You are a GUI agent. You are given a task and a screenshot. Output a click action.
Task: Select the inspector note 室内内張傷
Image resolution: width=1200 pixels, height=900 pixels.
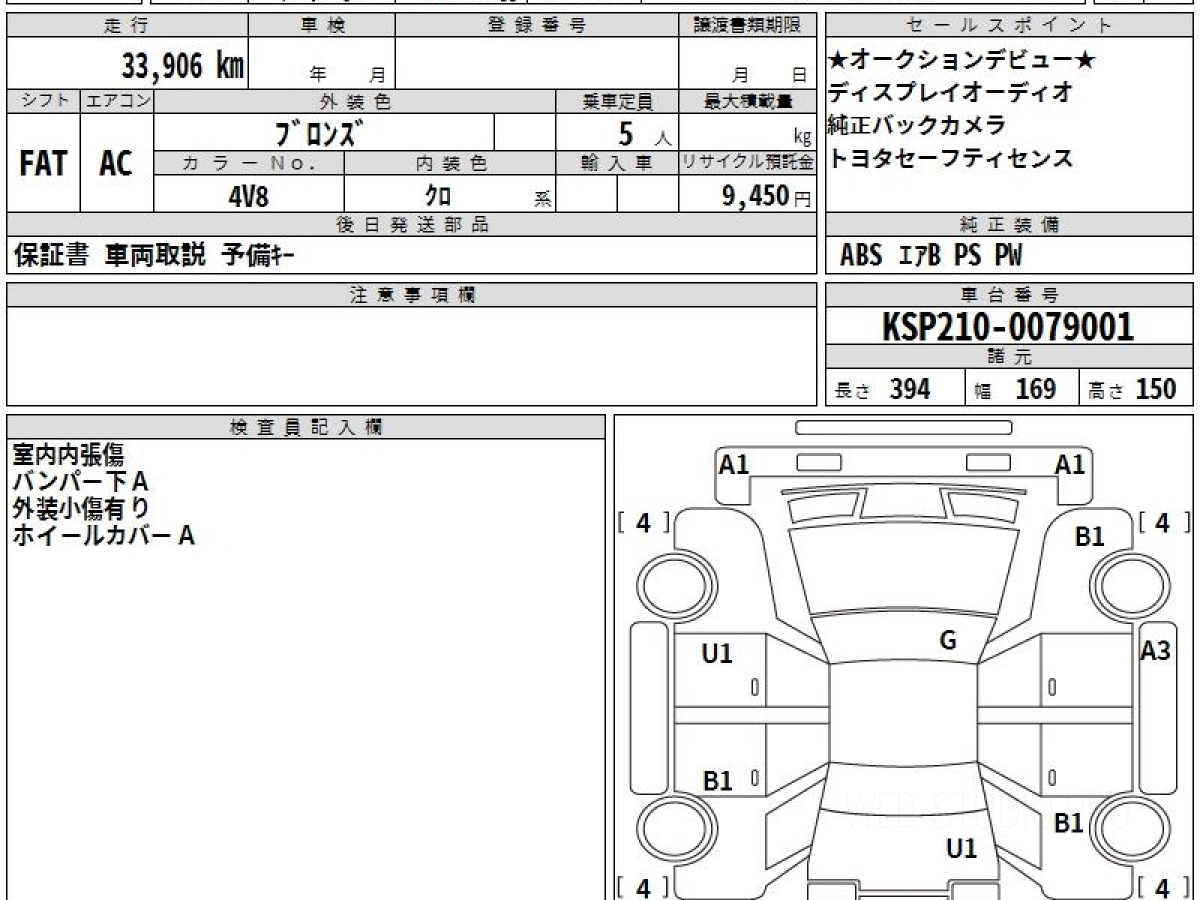tap(69, 456)
